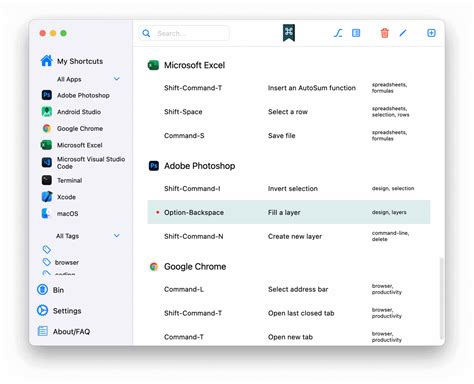
Task: Open the Bin icon
Action: (x=42, y=290)
